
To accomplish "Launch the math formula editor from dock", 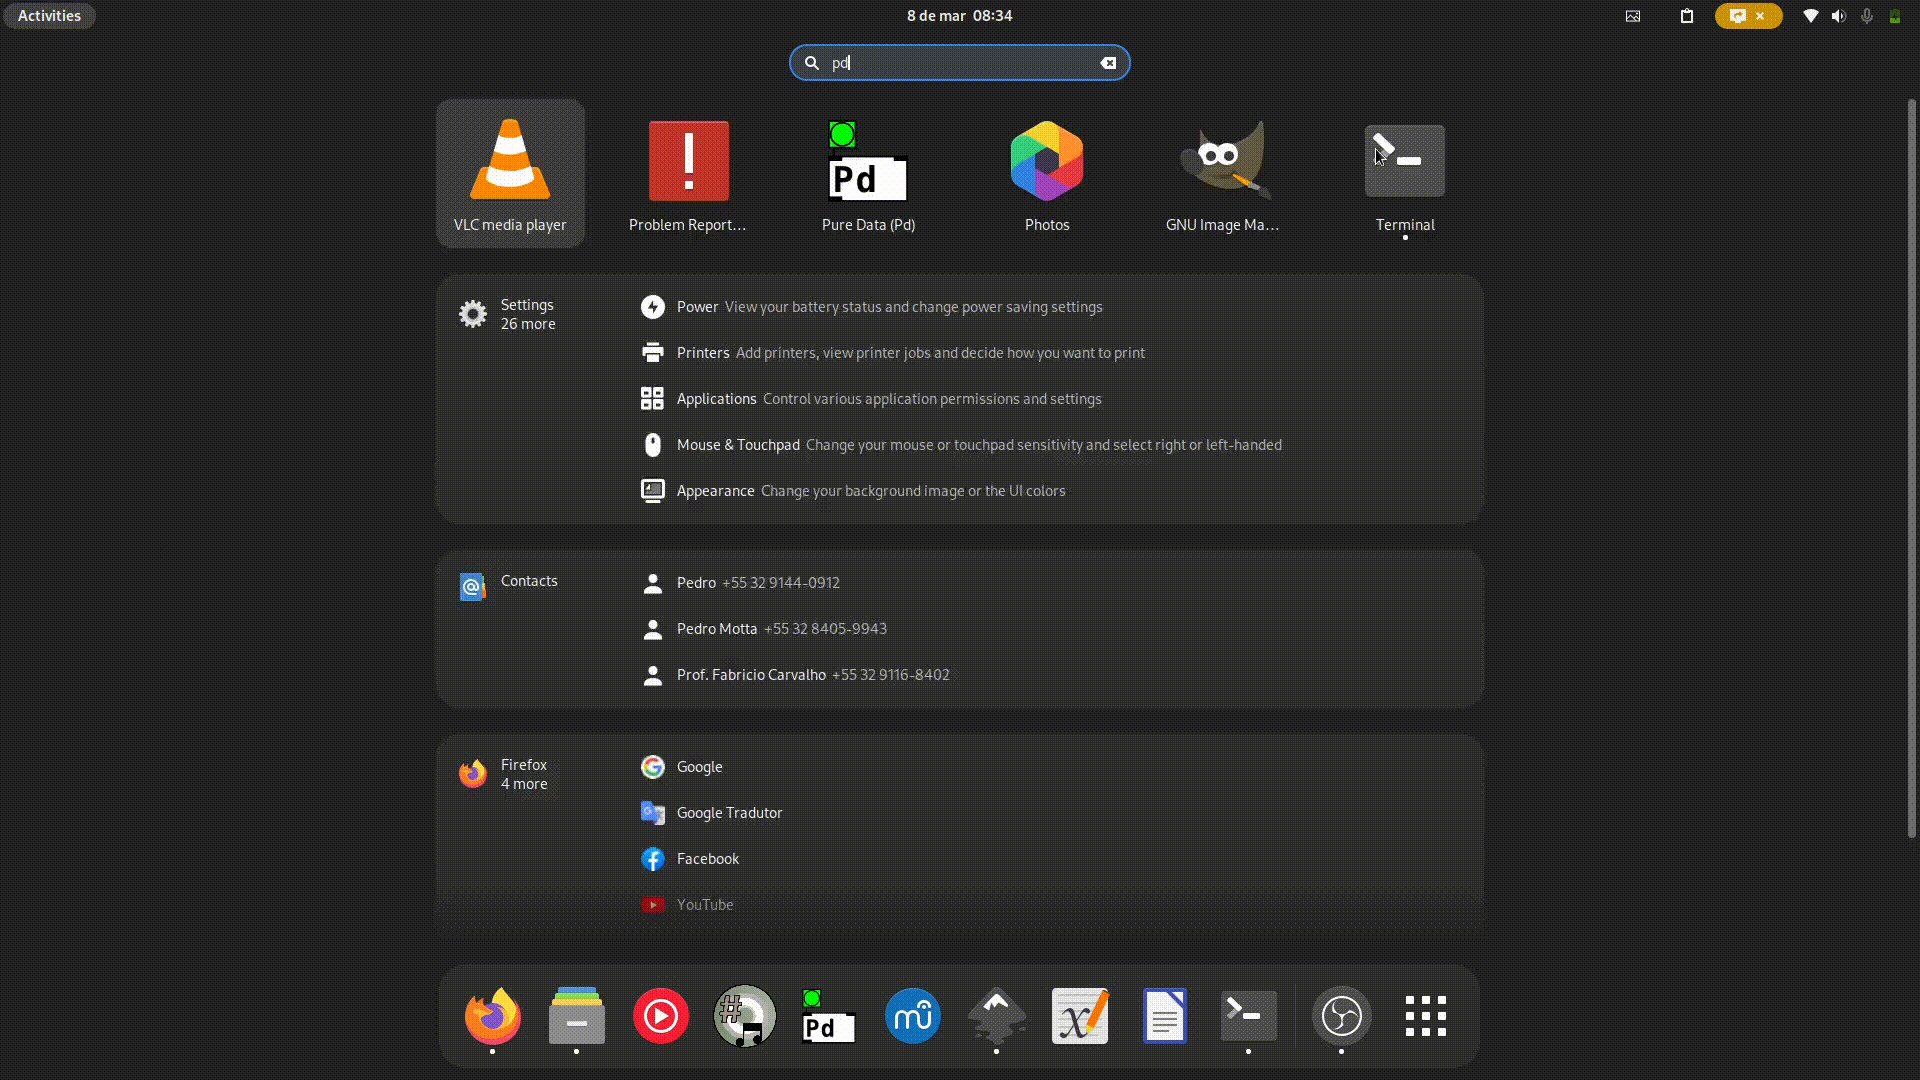I will click(1080, 1016).
